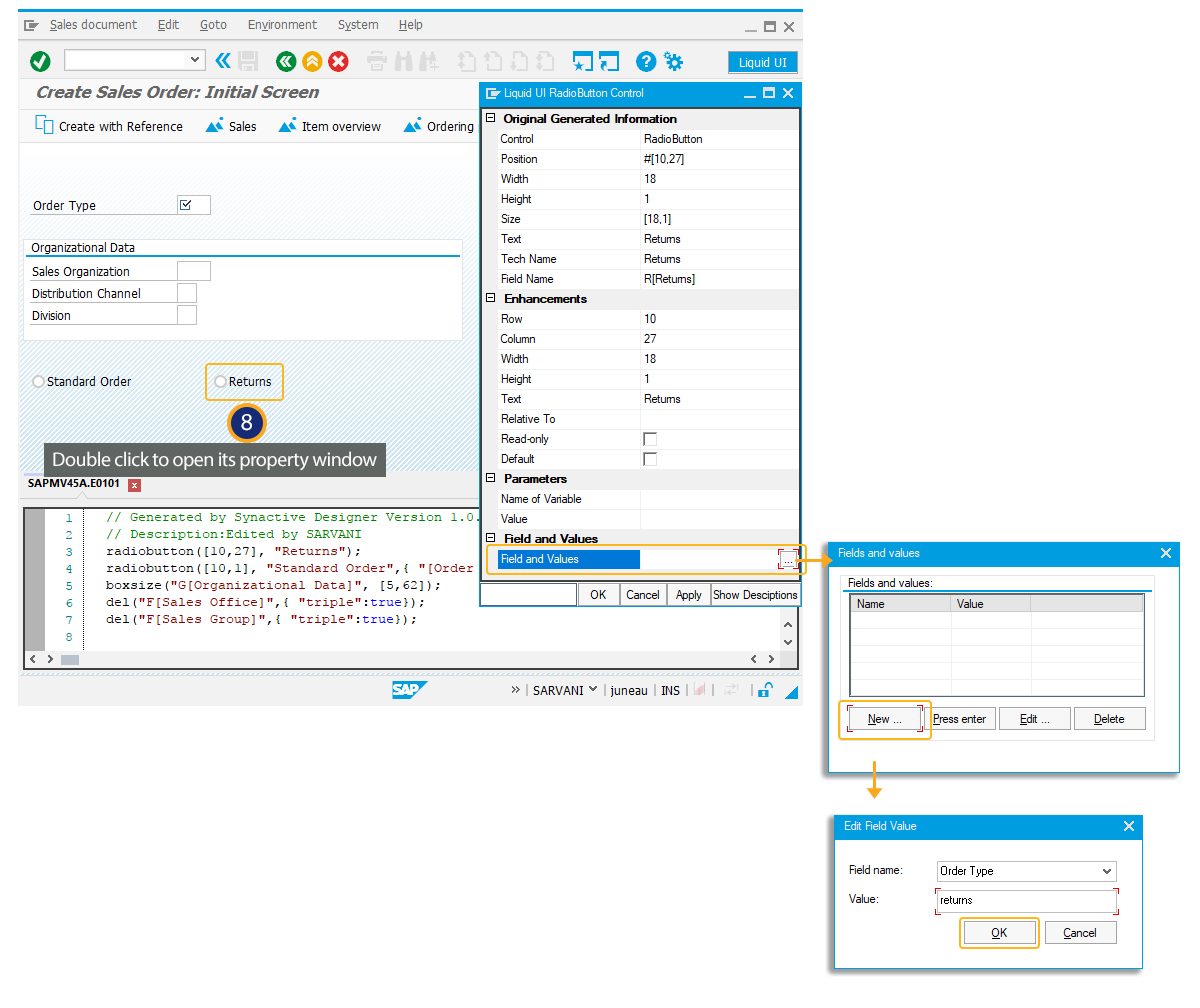Open the SARVANI system dropdown in status bar
Viewport: 1200px width, 1008px height.
pyautogui.click(x=593, y=689)
